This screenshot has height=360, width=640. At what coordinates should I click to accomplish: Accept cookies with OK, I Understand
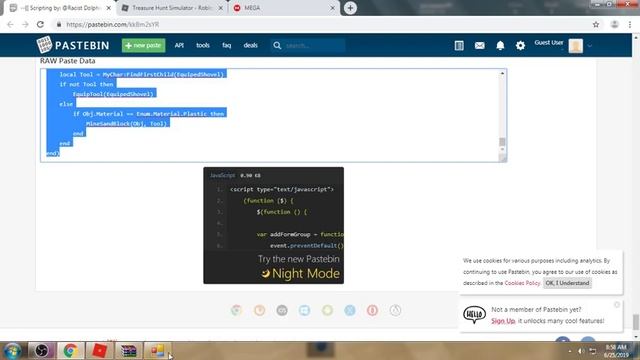tap(567, 283)
